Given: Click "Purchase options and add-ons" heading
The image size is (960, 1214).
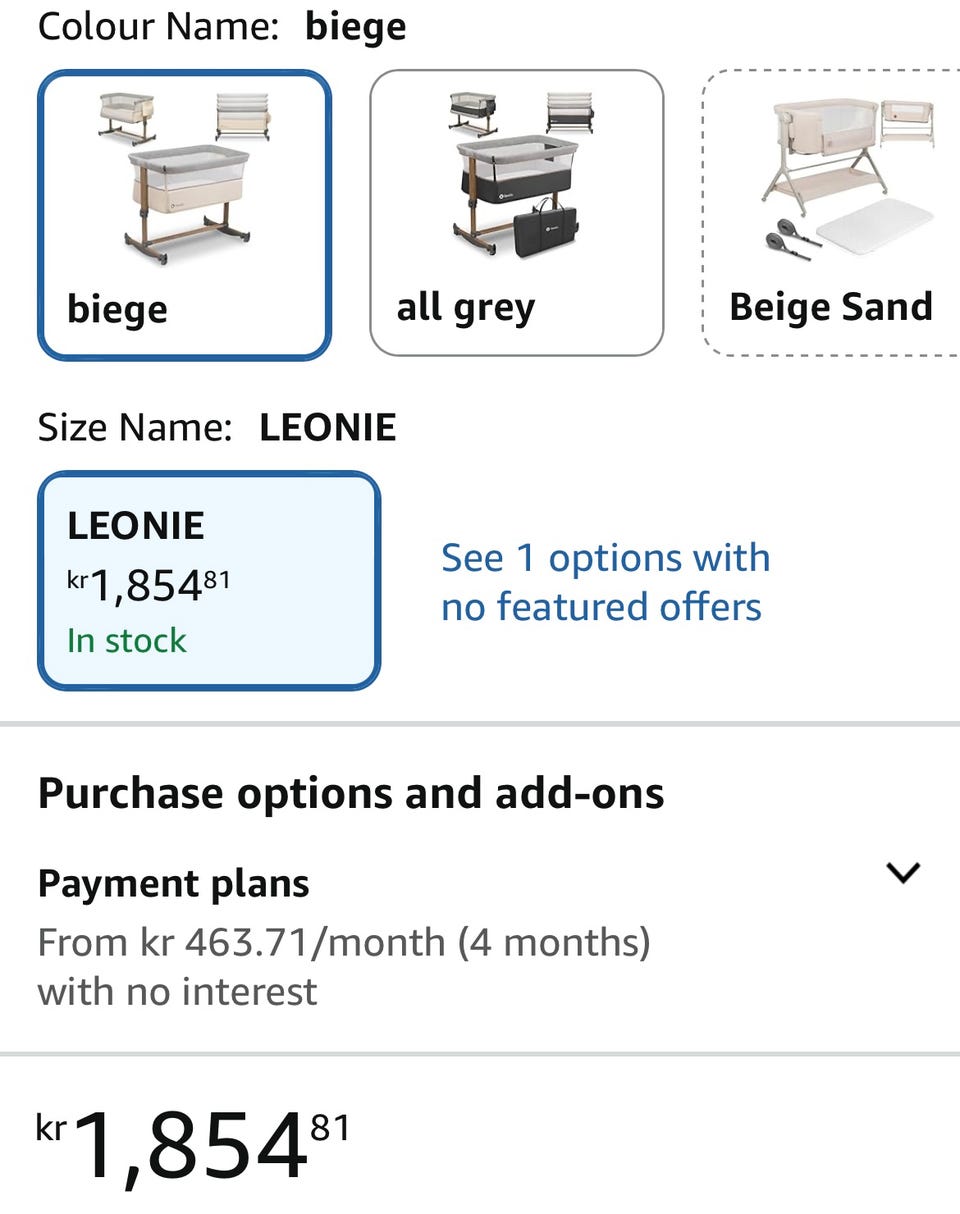Looking at the screenshot, I should [351, 794].
